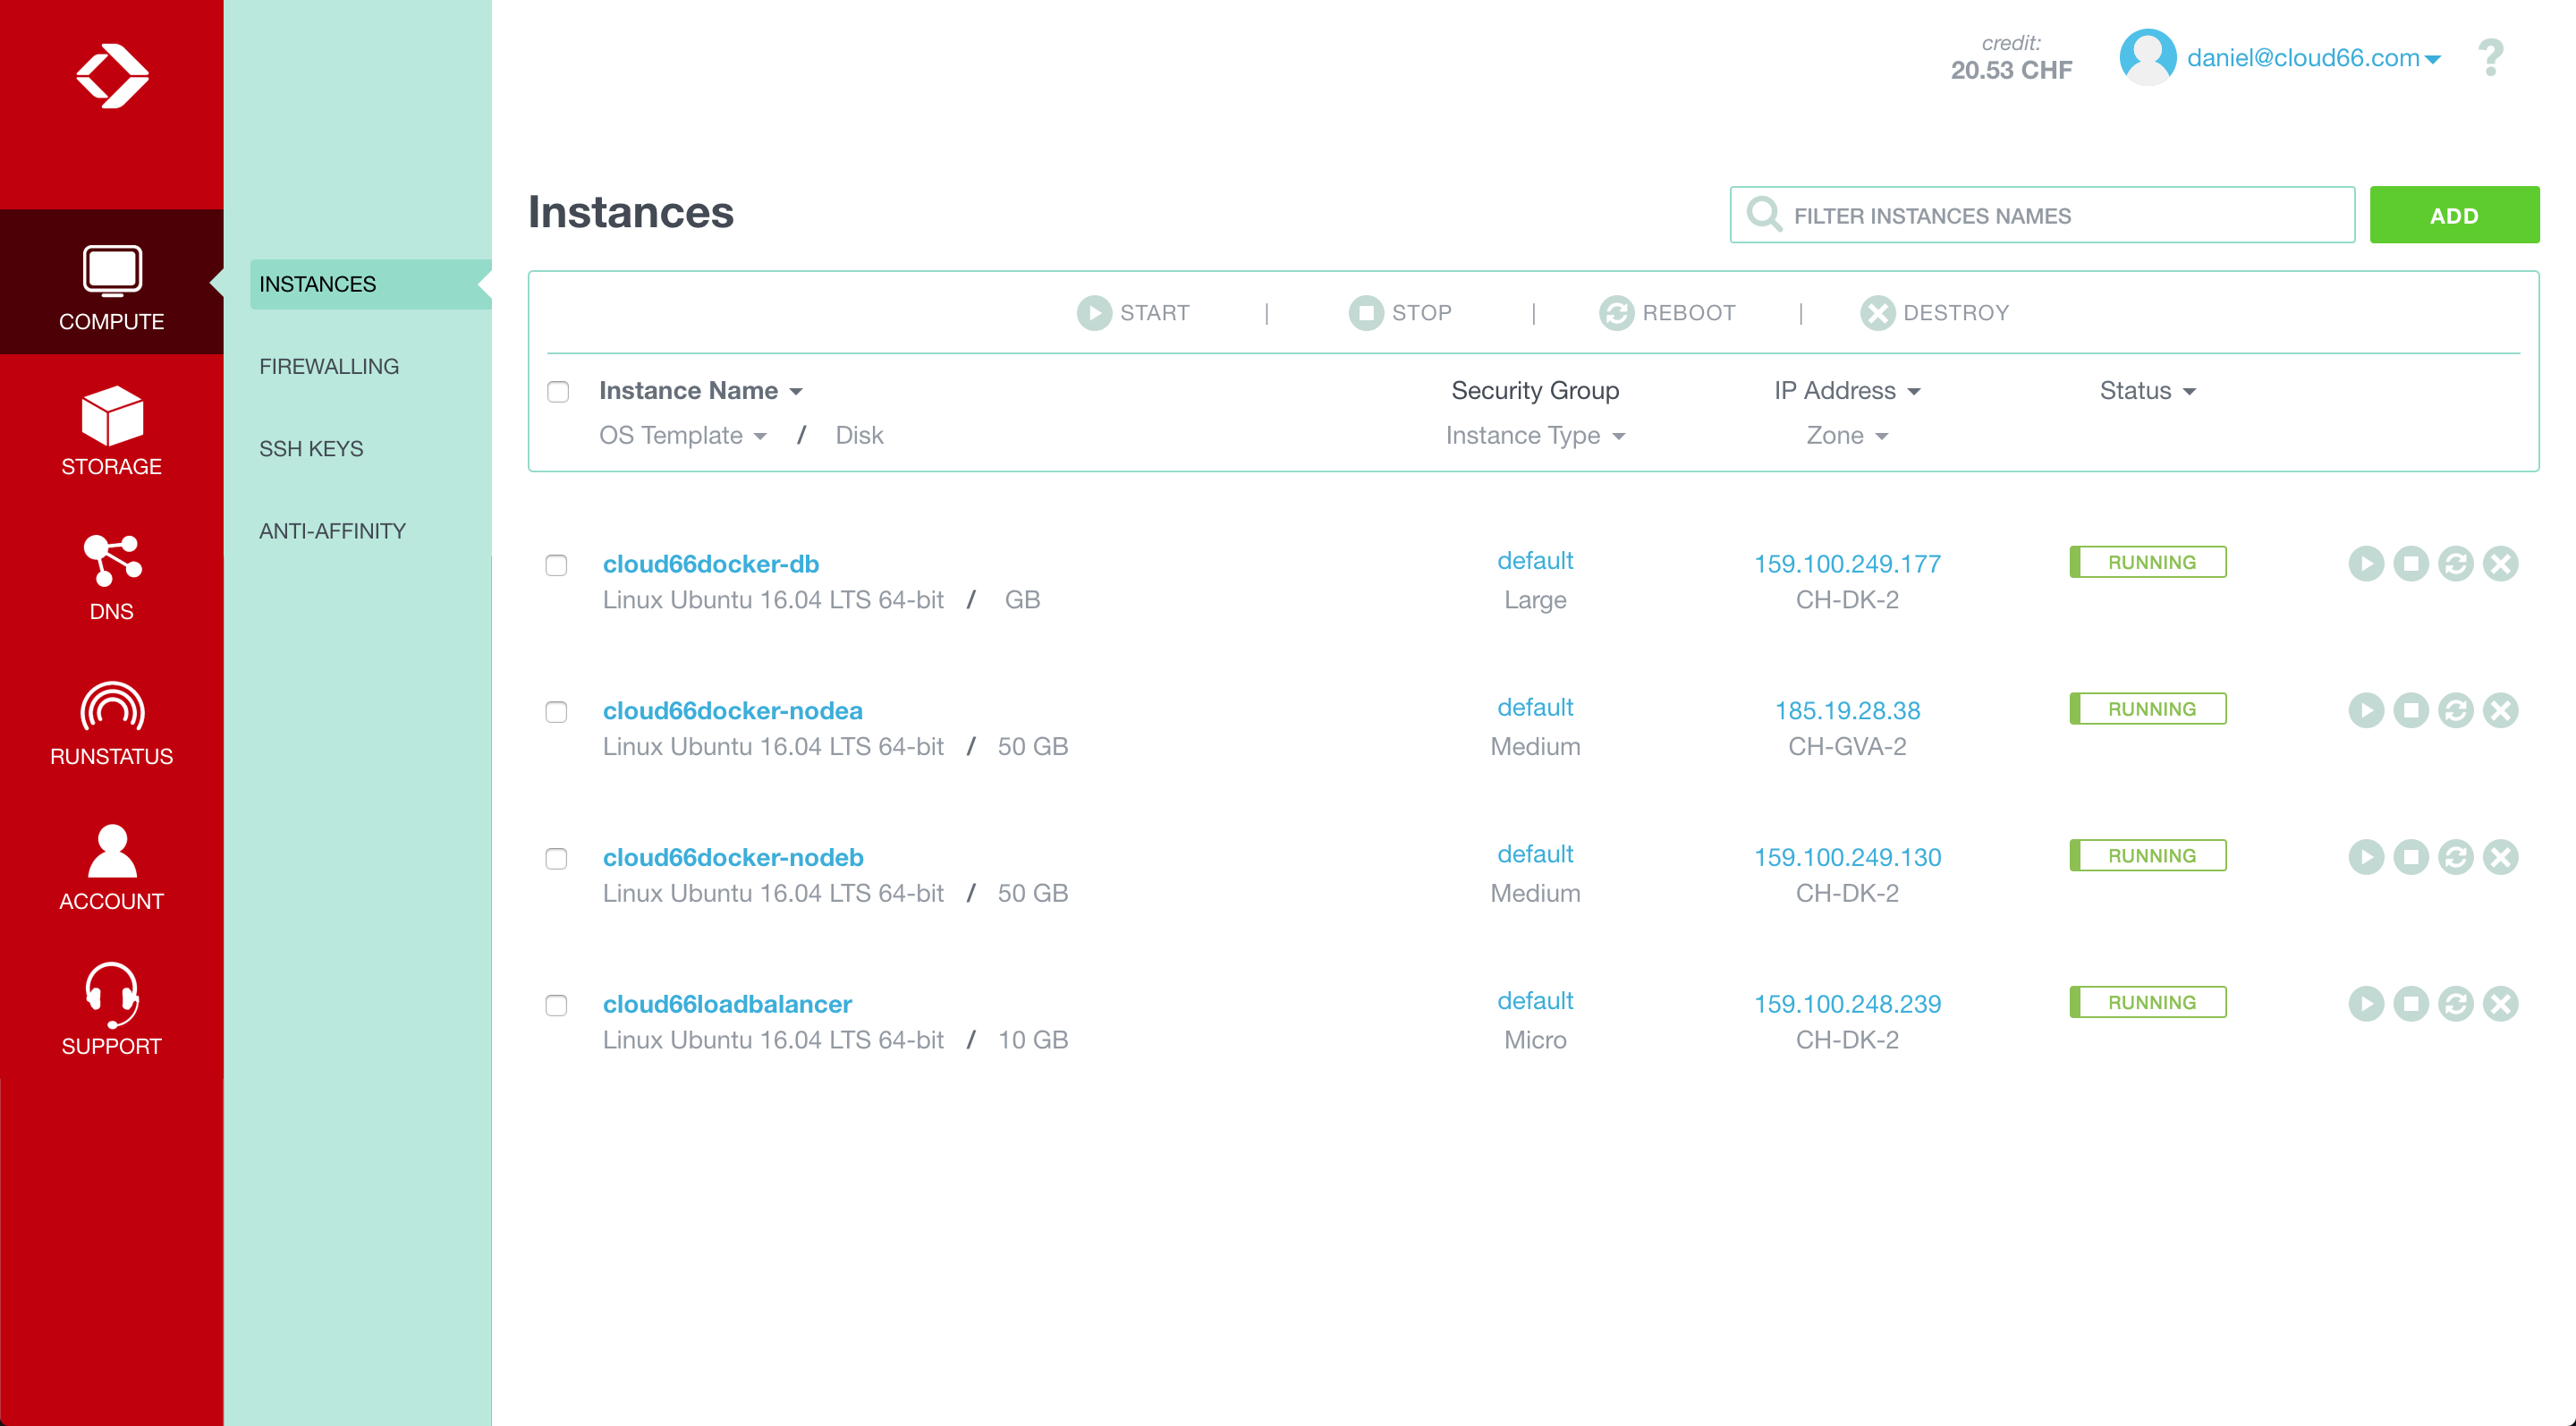Image resolution: width=2576 pixels, height=1426 pixels.
Task: Open the help question mark icon
Action: (2491, 58)
